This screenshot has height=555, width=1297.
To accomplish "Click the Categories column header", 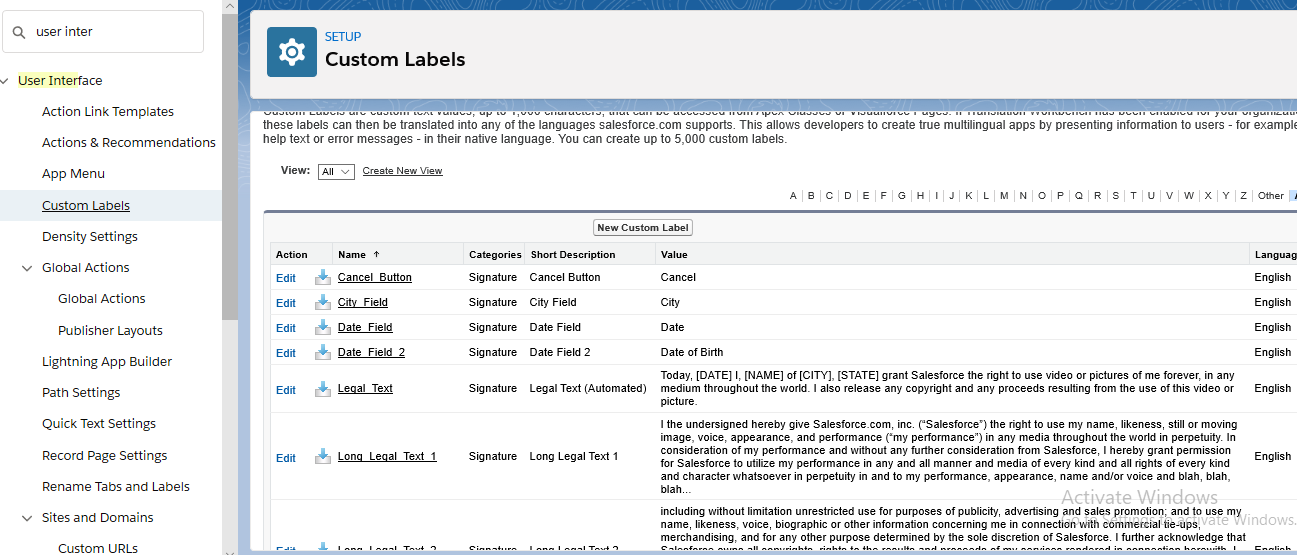I will coord(495,255).
